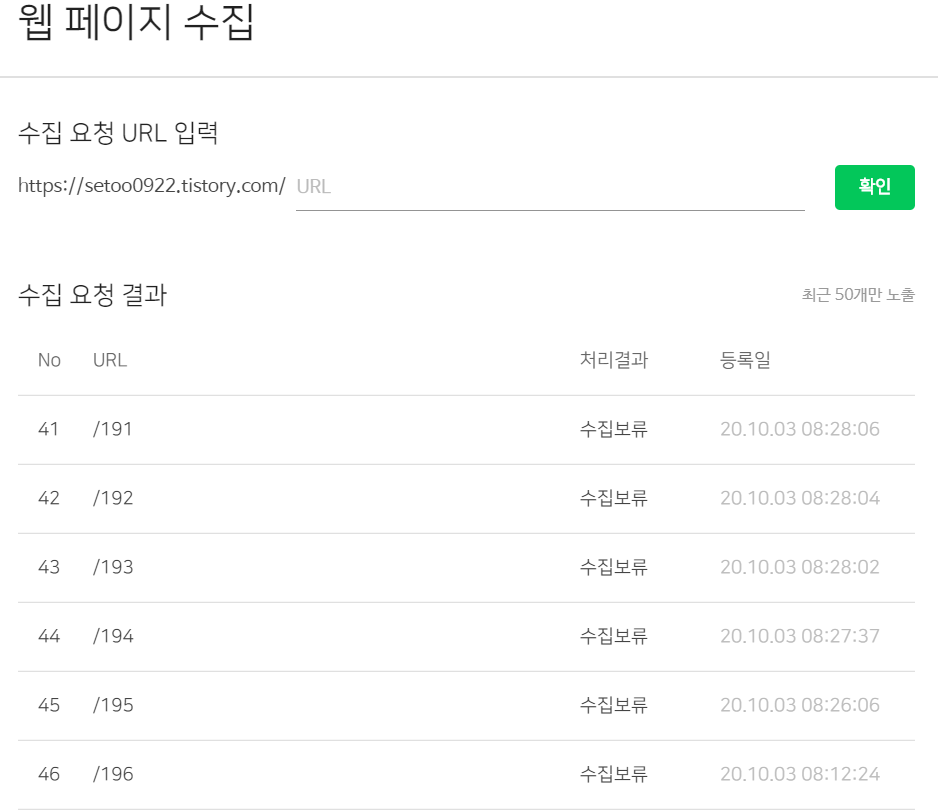Focus the URL input field
Image resolution: width=938 pixels, height=810 pixels.
(550, 187)
